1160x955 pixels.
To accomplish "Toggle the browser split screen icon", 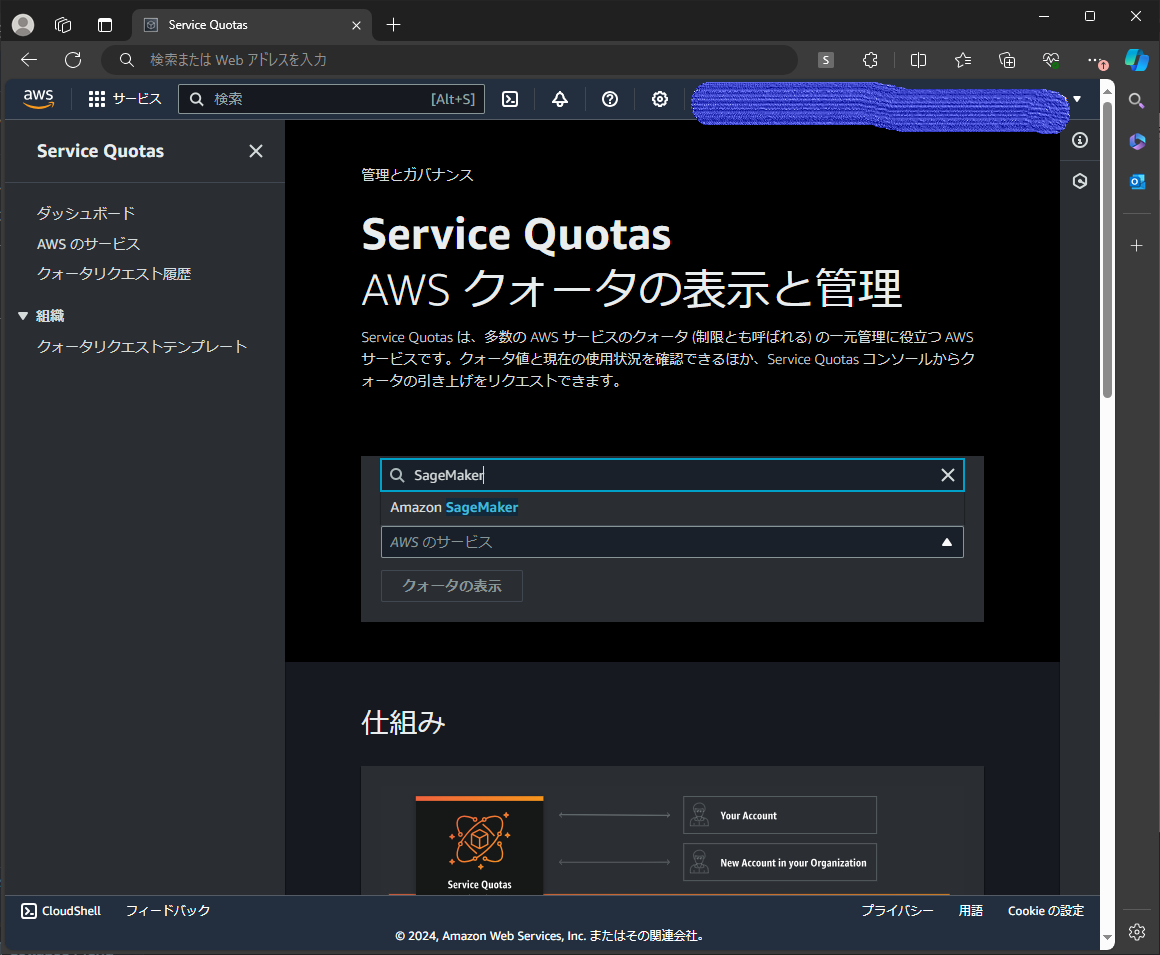I will (x=918, y=60).
